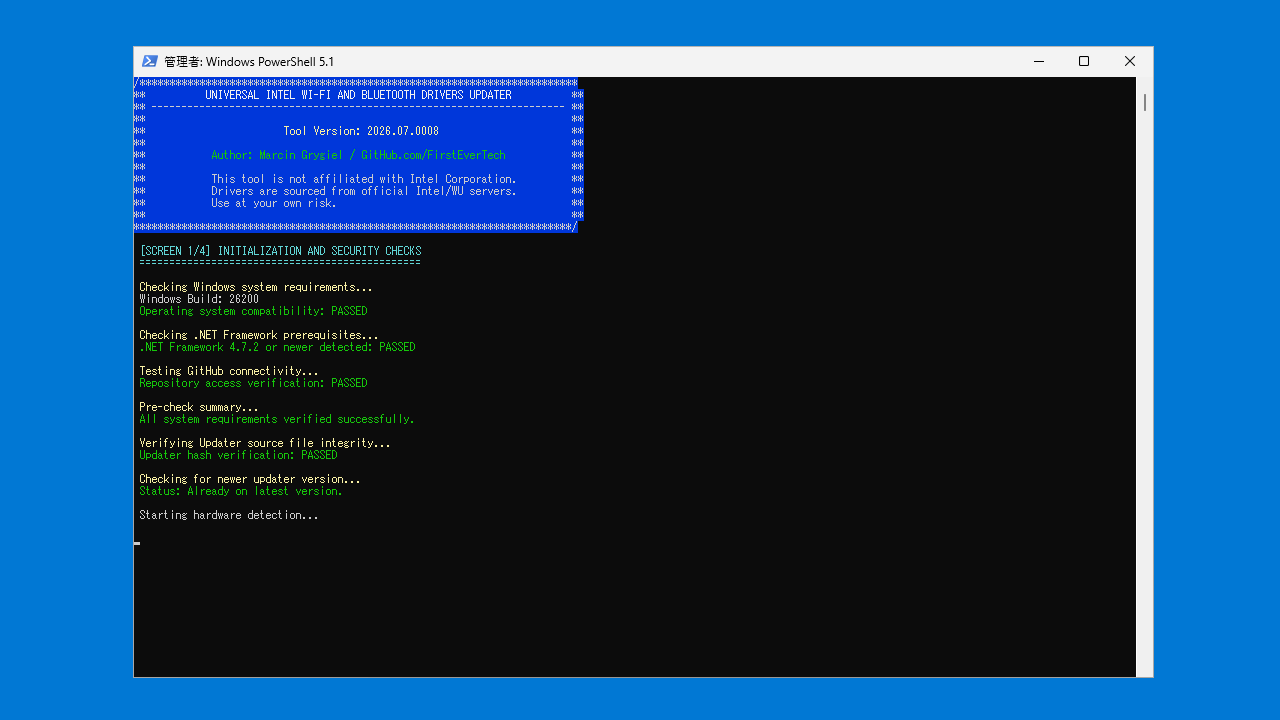Screen dimensions: 1280x720
Task: Click 'Verifying Updater source file integrity...' line
Action: [265, 443]
